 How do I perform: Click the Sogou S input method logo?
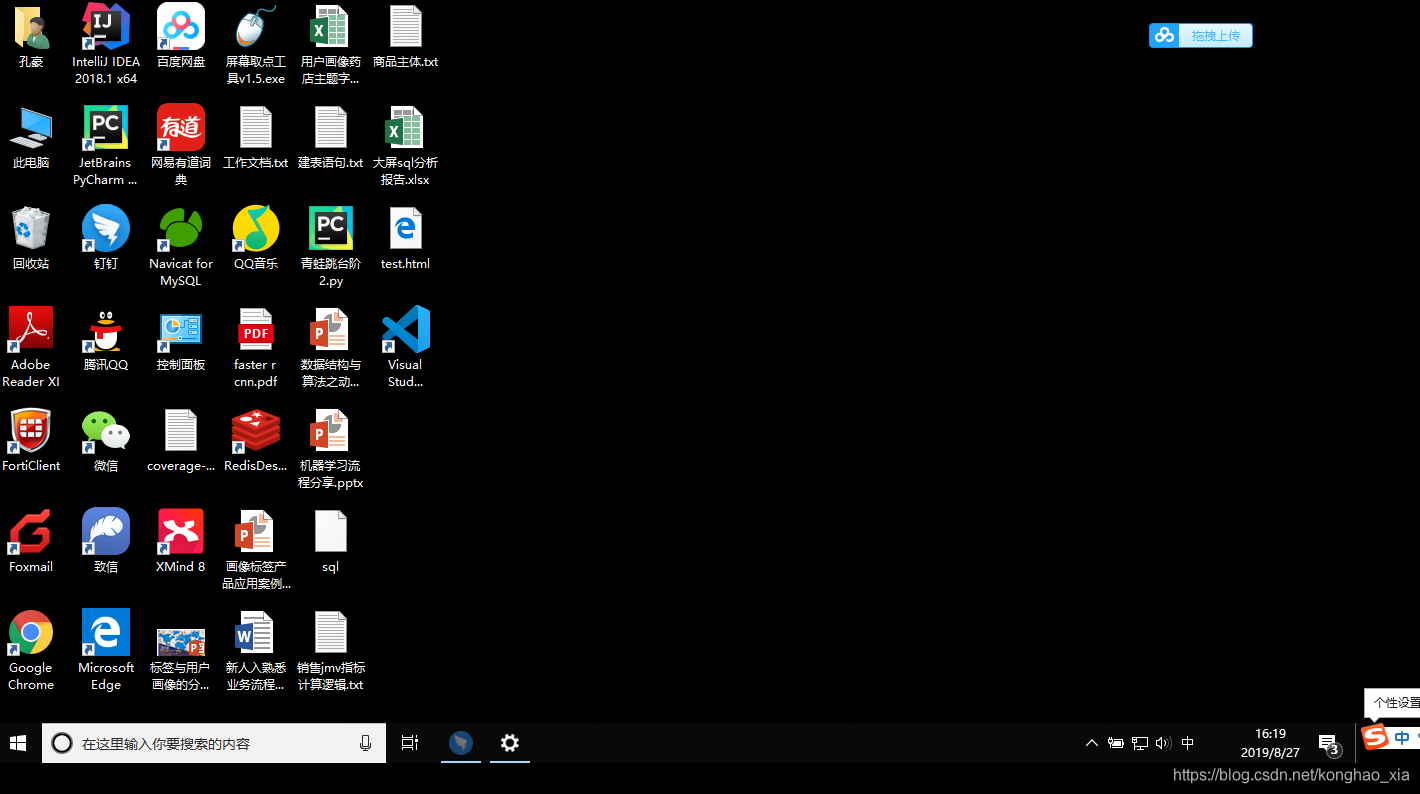point(1376,738)
